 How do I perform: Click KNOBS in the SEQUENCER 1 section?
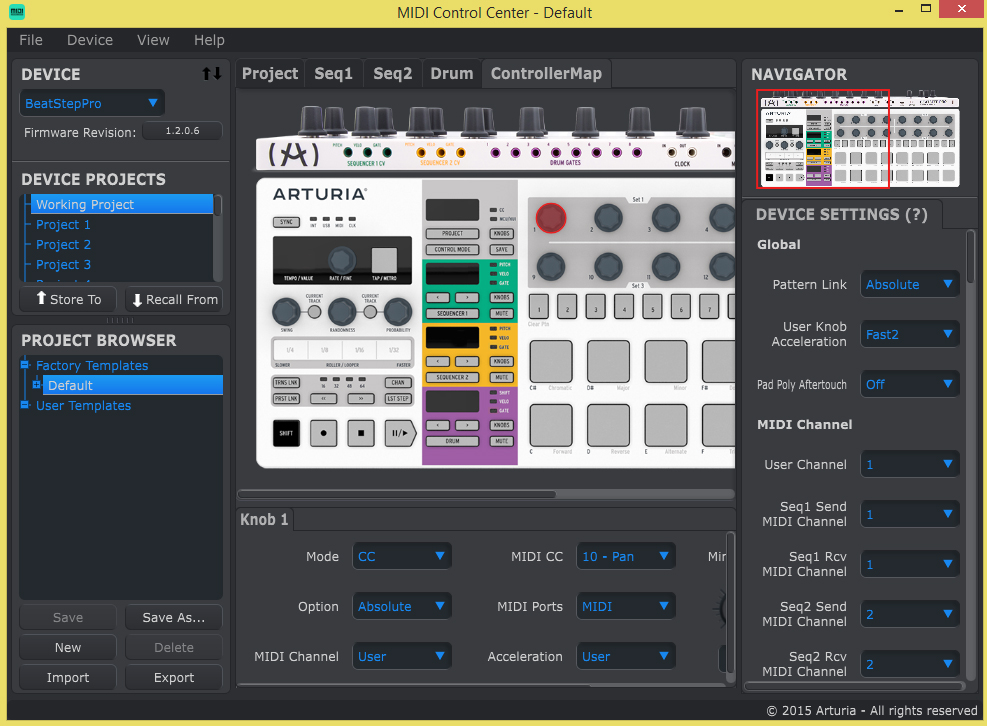(501, 297)
